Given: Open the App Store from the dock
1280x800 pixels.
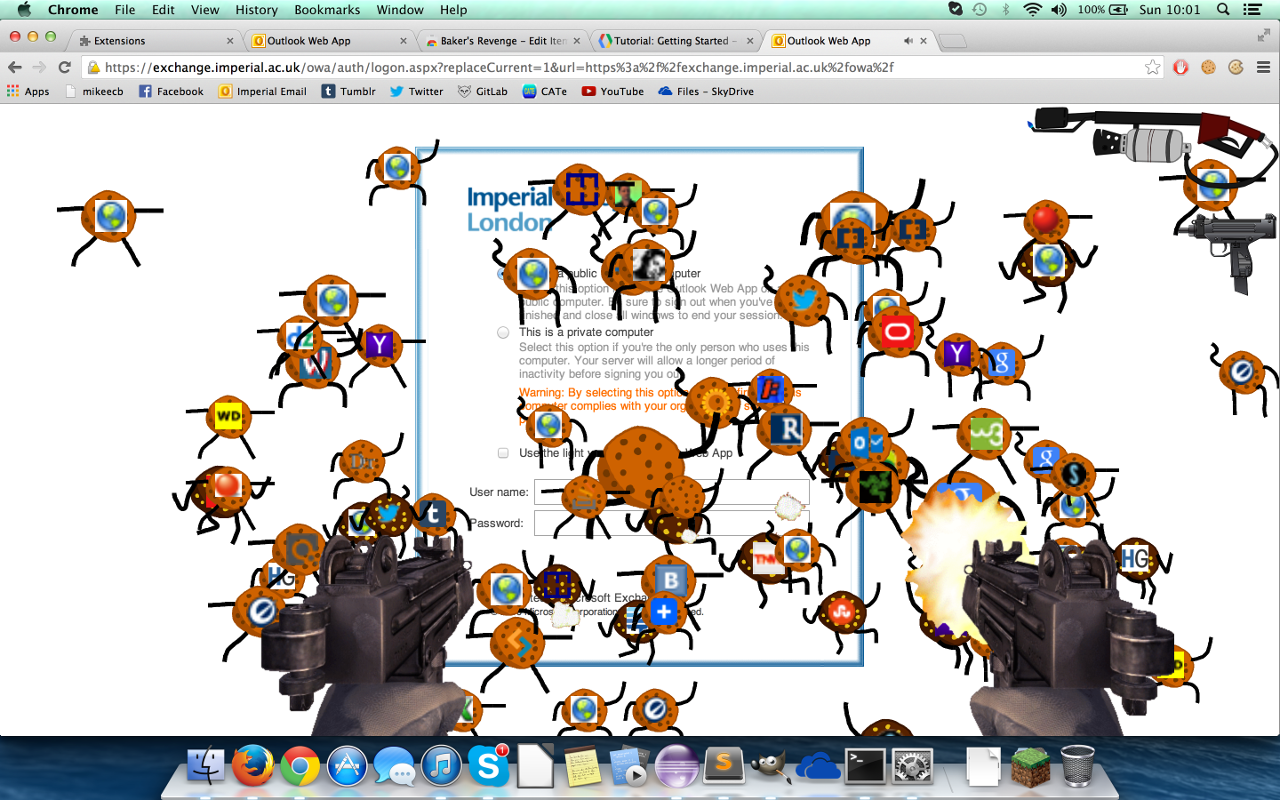Looking at the screenshot, I should (x=347, y=766).
